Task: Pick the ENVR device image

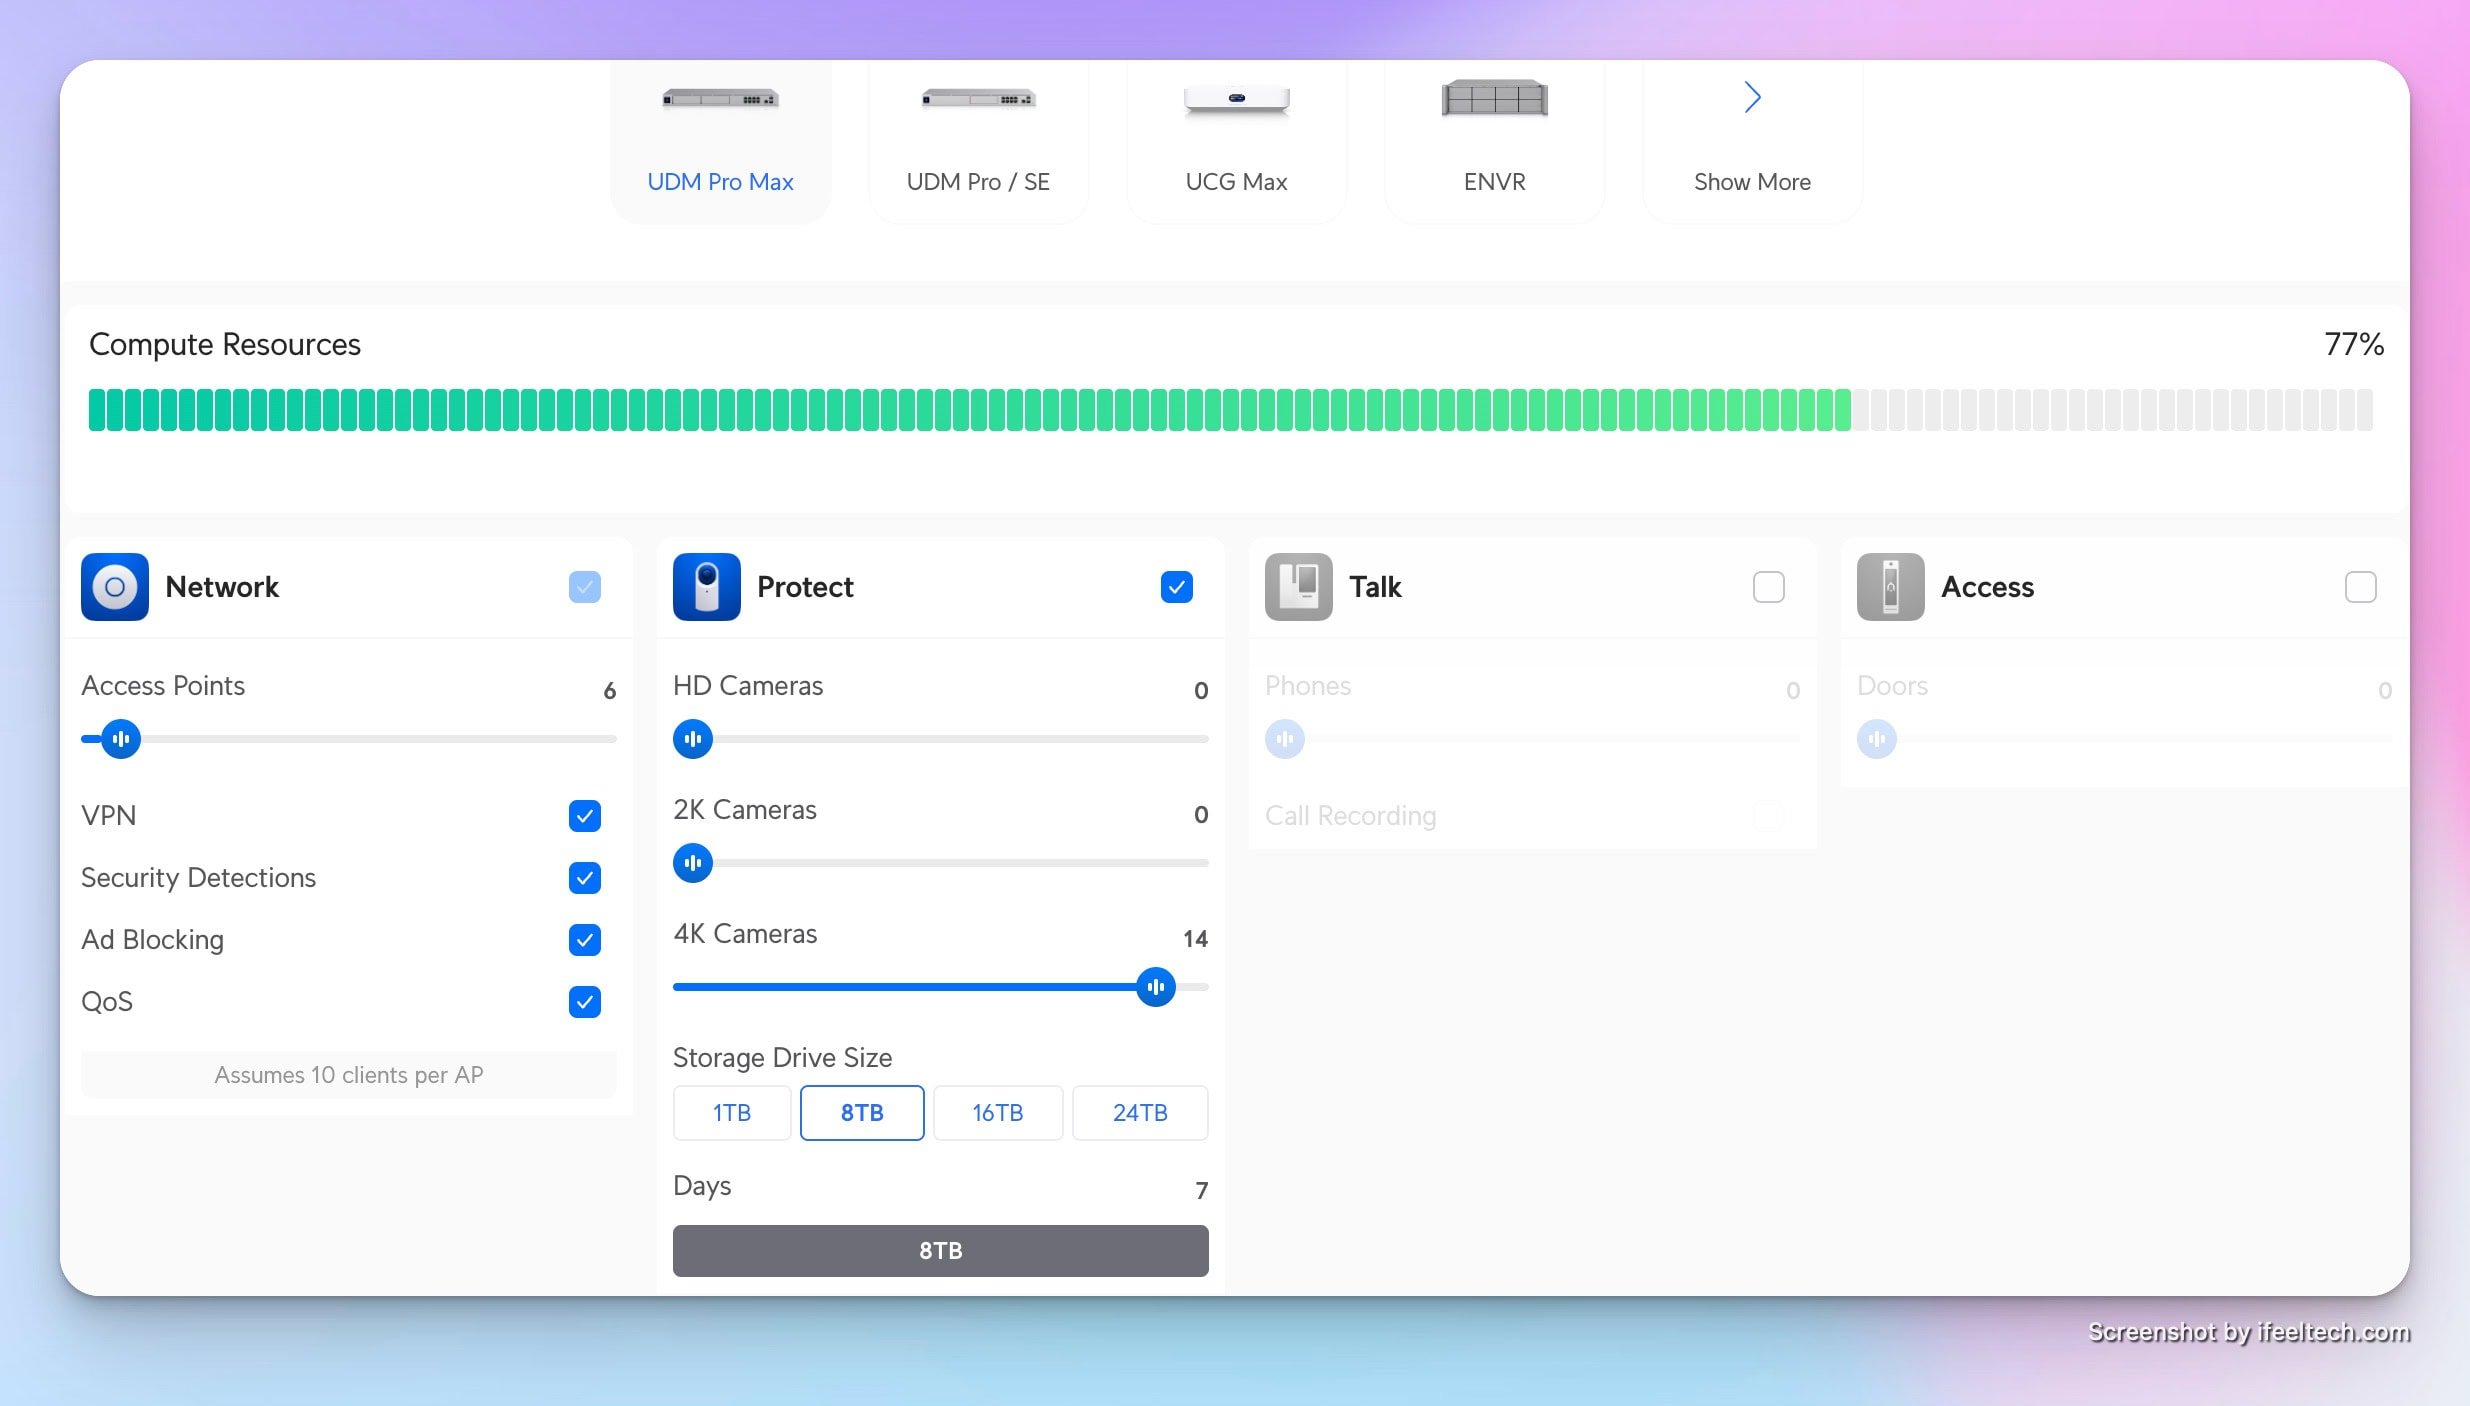Action: point(1494,99)
